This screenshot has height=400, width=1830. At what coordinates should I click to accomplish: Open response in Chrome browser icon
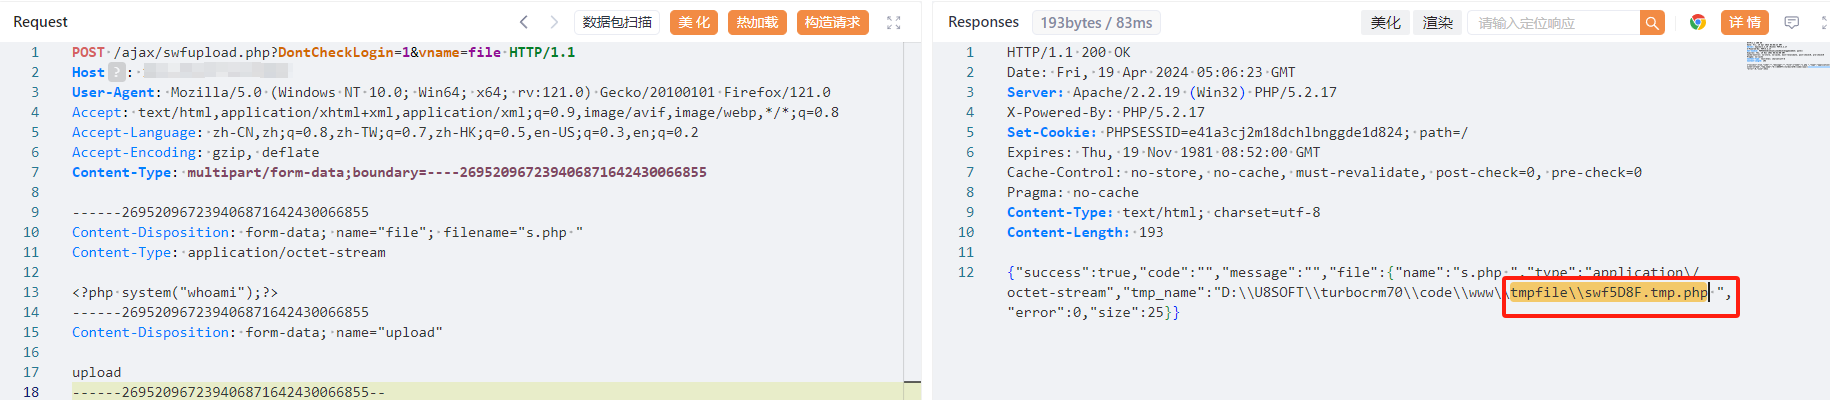pos(1697,22)
